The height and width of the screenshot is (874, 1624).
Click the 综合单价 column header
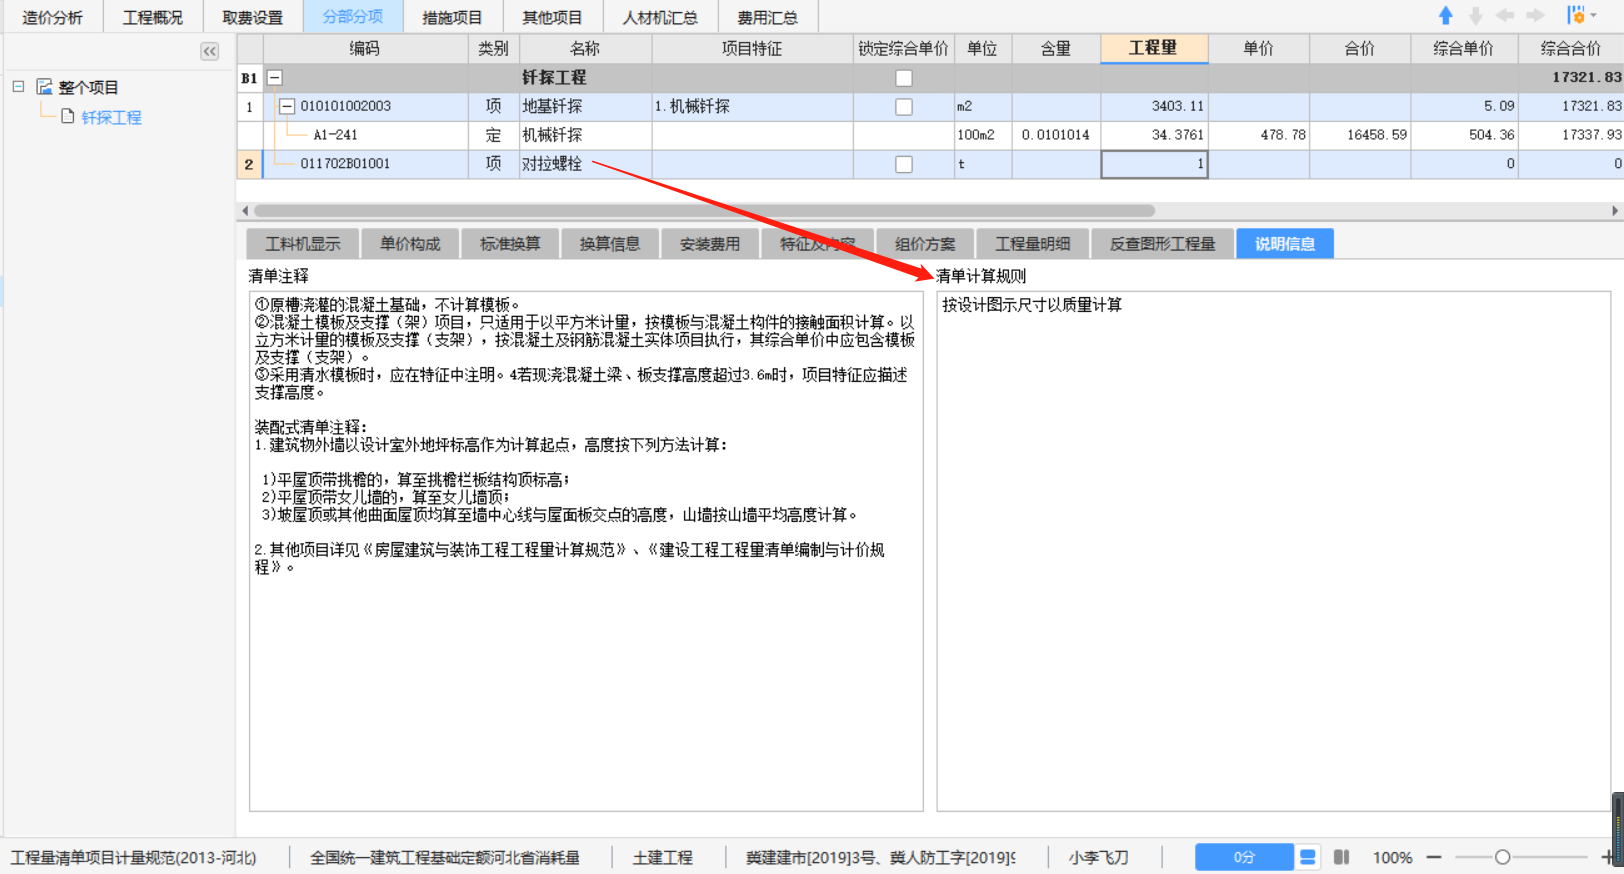tap(1463, 48)
